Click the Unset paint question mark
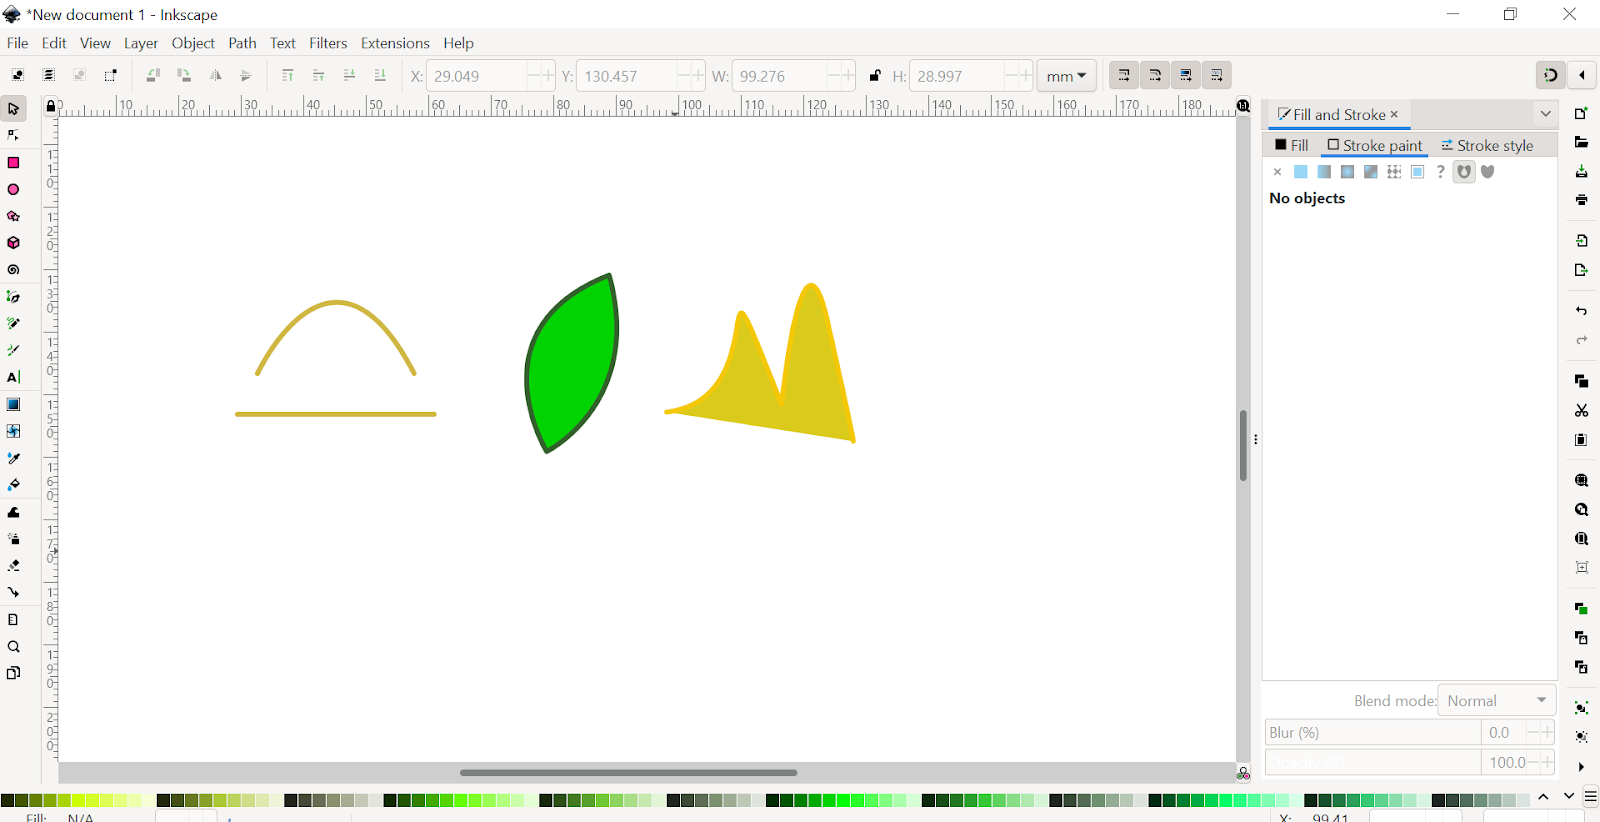 [1441, 172]
